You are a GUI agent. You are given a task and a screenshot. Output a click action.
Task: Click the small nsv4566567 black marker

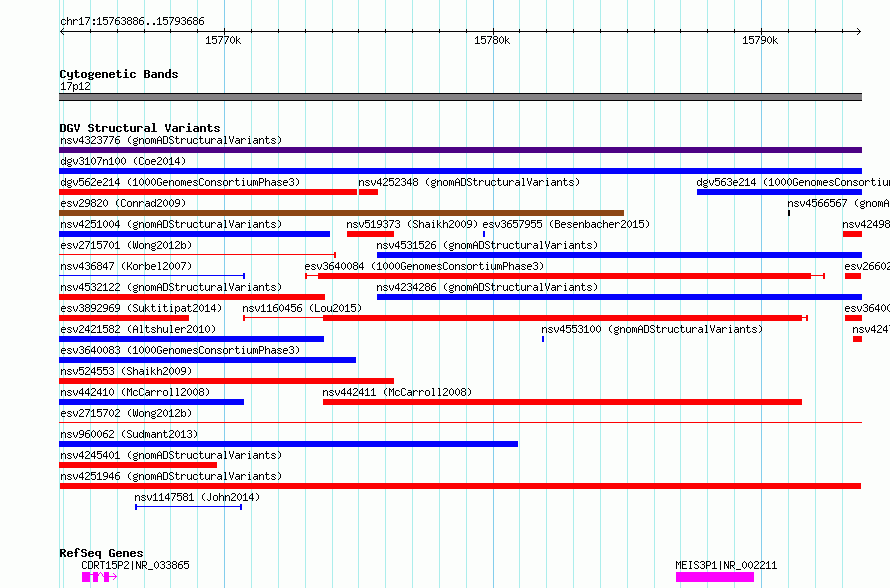coord(789,213)
